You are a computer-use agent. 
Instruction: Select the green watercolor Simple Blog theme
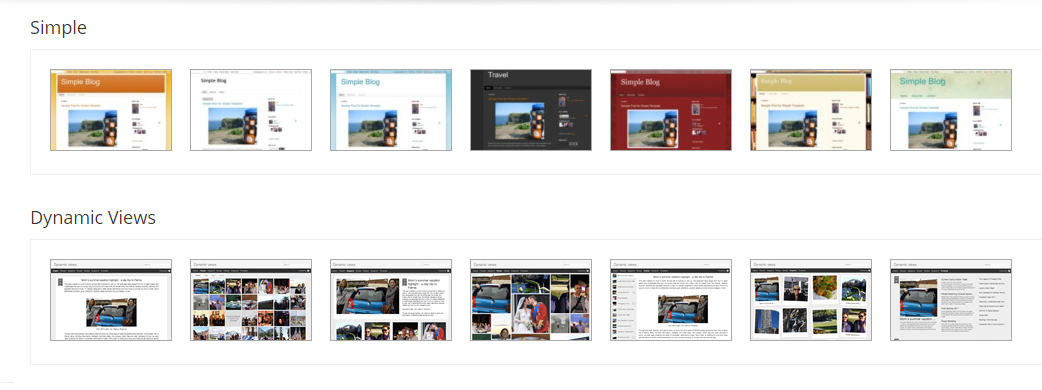click(951, 110)
